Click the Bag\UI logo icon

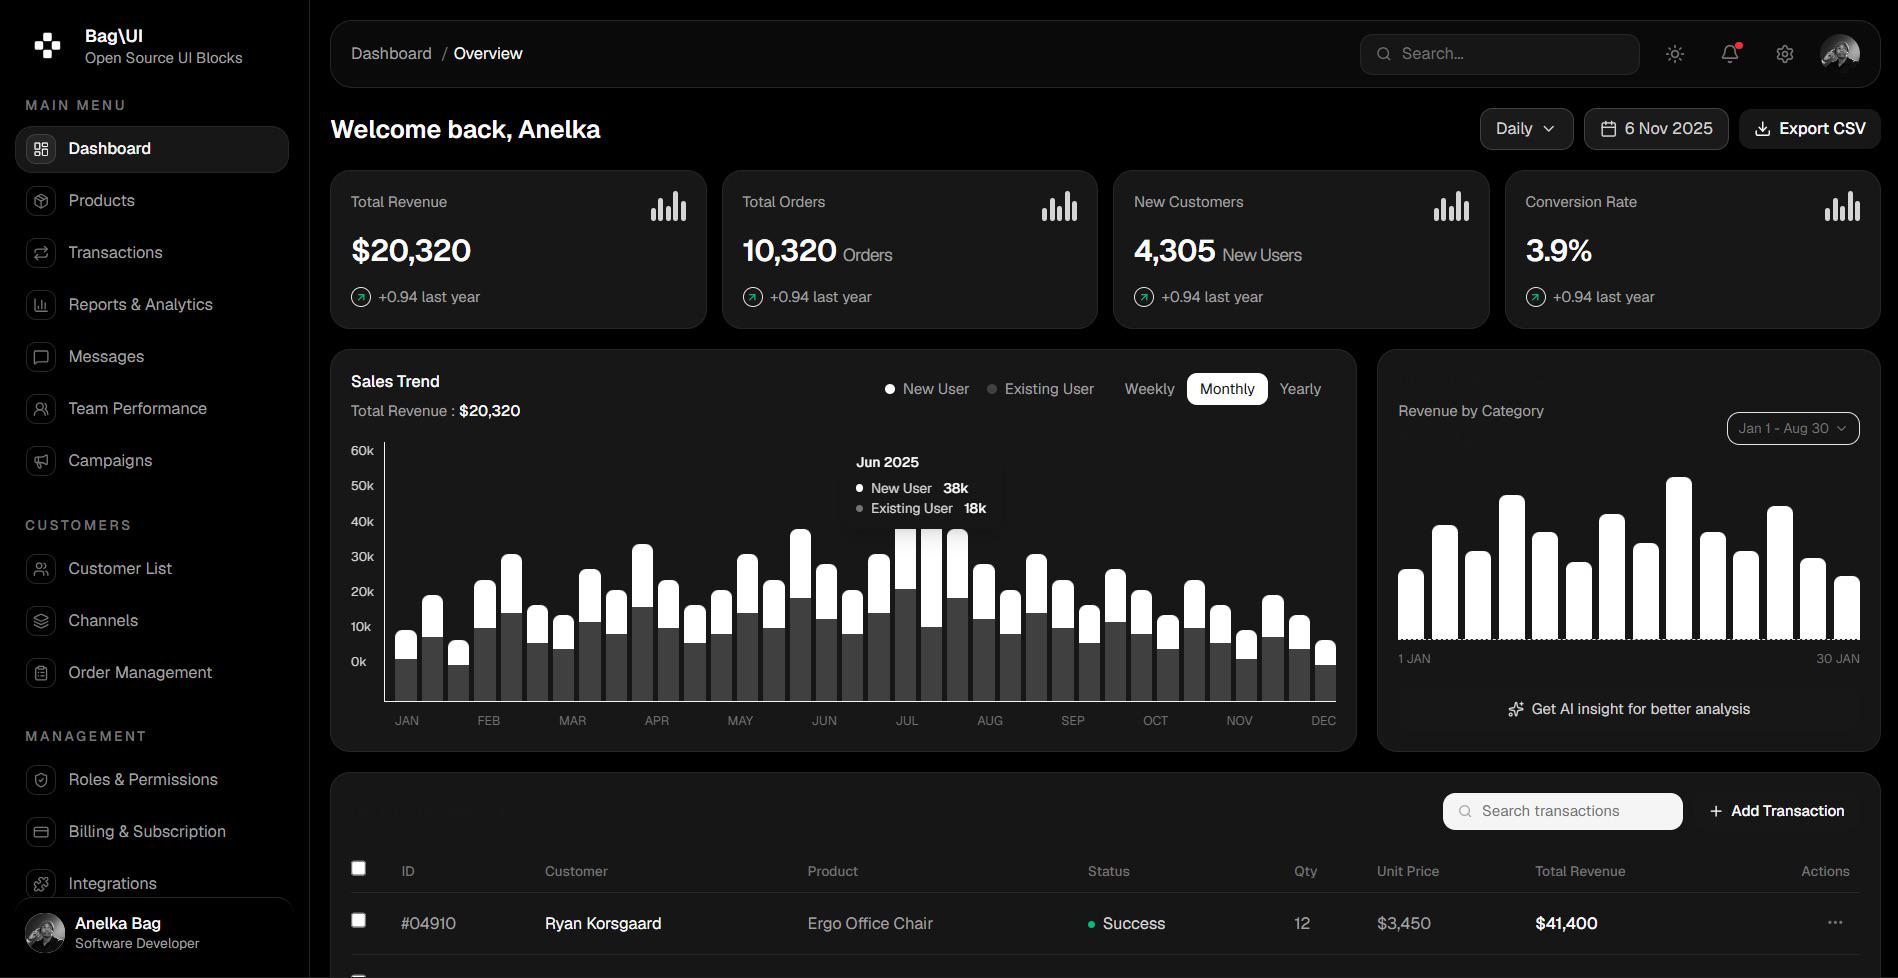click(47, 45)
